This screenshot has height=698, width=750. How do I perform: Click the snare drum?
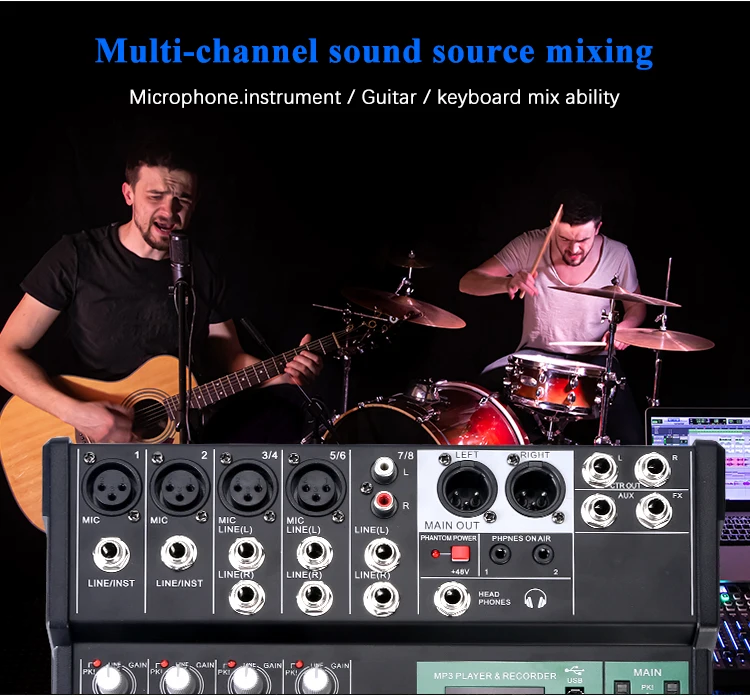(555, 385)
